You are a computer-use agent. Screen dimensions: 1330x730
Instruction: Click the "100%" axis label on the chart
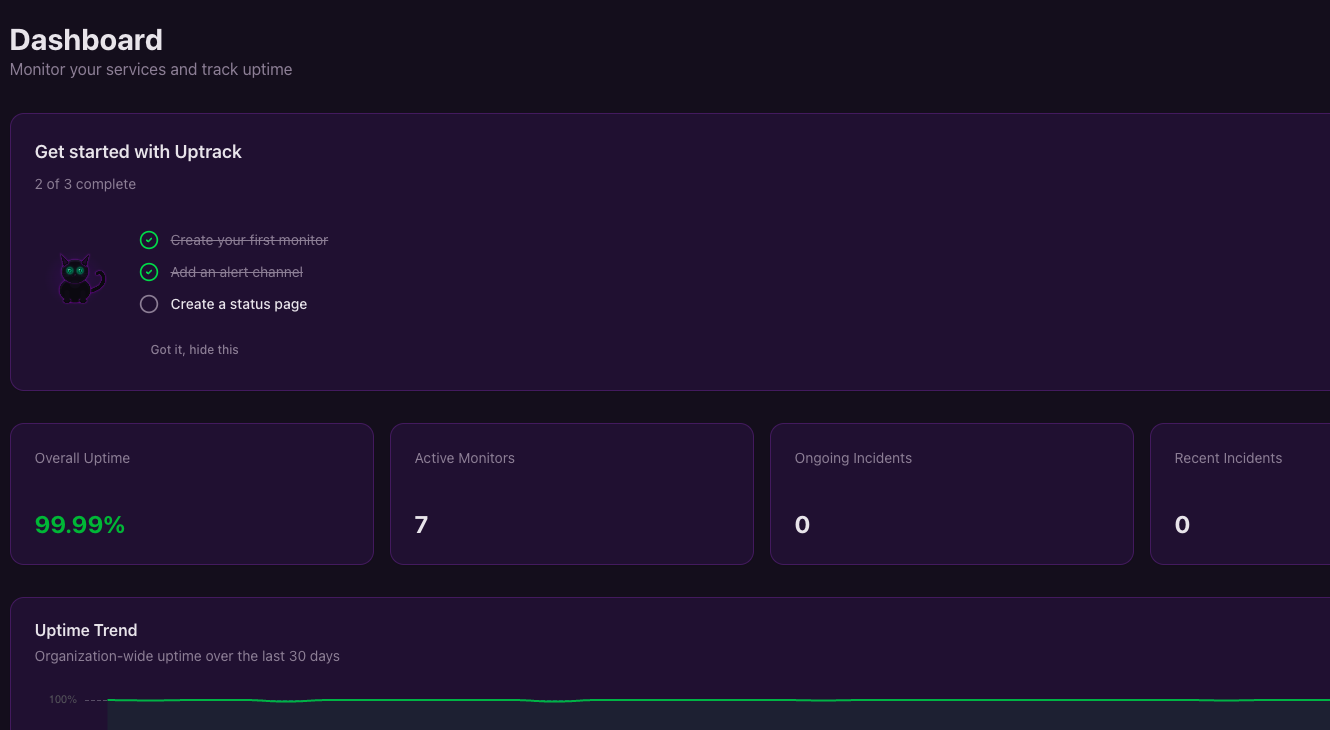click(62, 699)
